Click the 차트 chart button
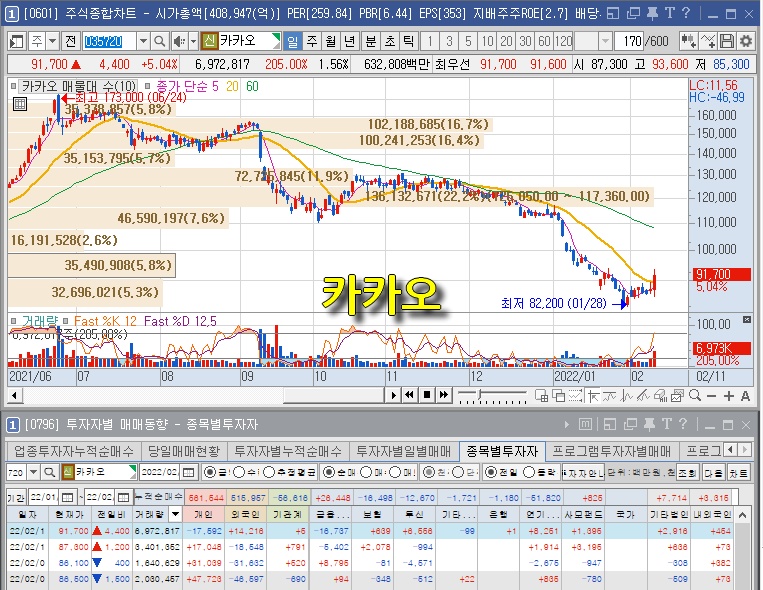The width and height of the screenshot is (763, 590). [x=738, y=472]
